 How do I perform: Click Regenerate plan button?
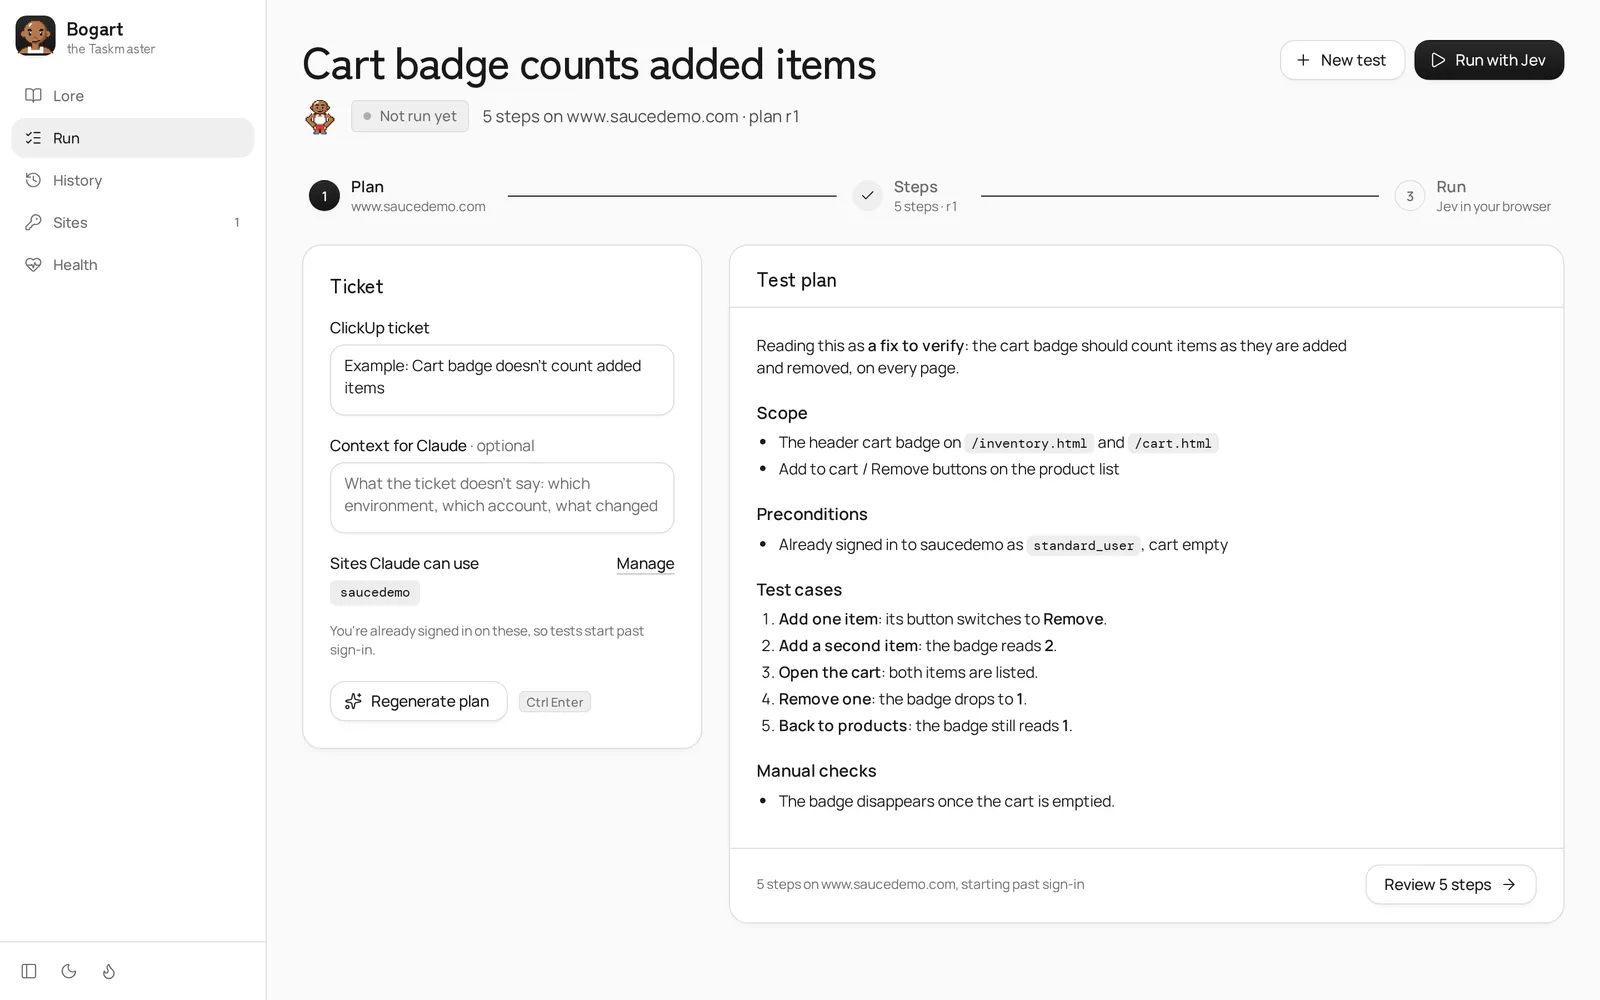(418, 701)
